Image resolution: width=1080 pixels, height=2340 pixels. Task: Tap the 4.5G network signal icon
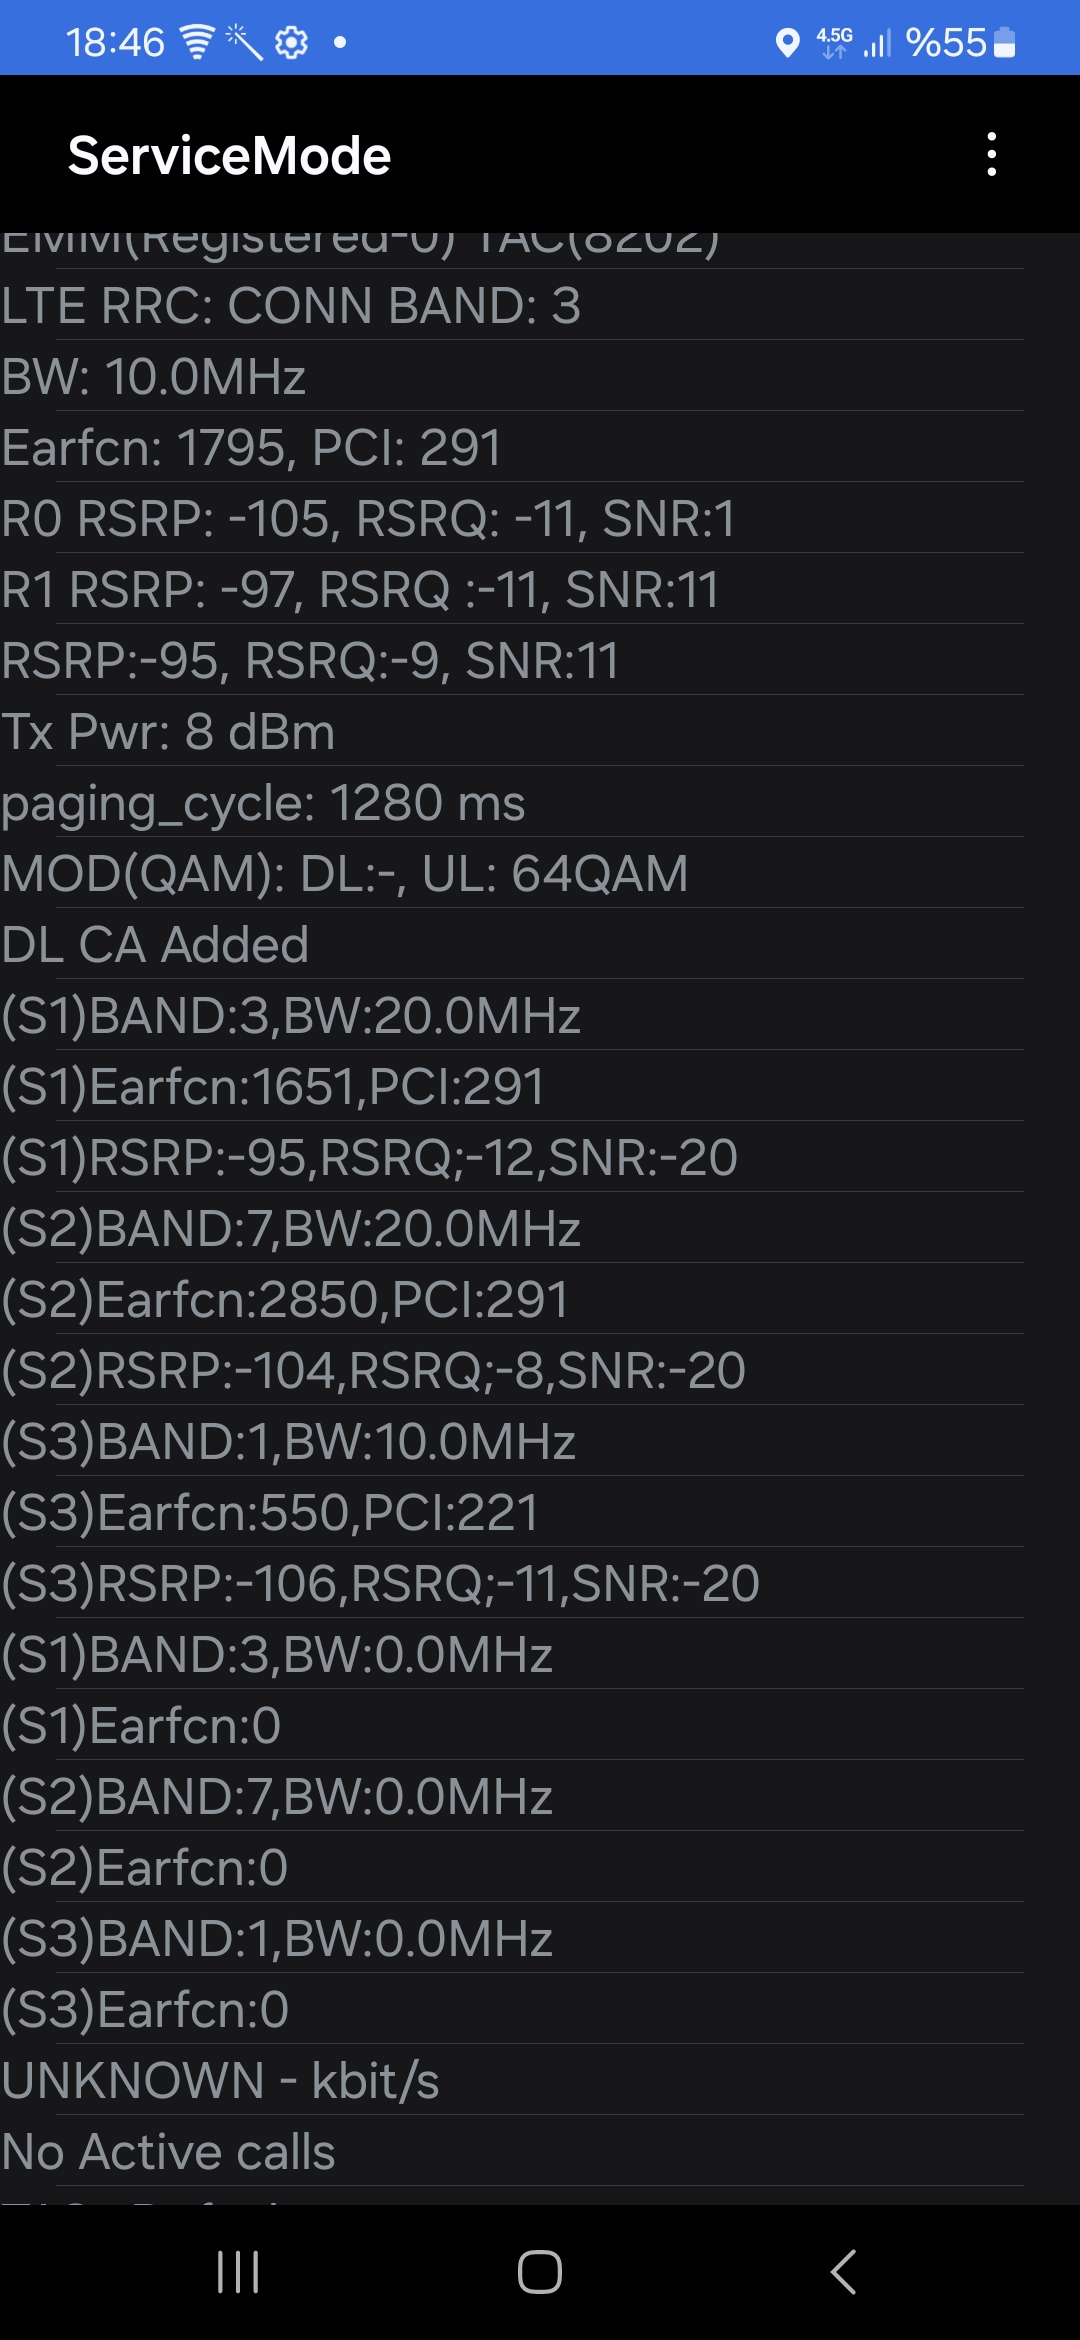pyautogui.click(x=835, y=42)
